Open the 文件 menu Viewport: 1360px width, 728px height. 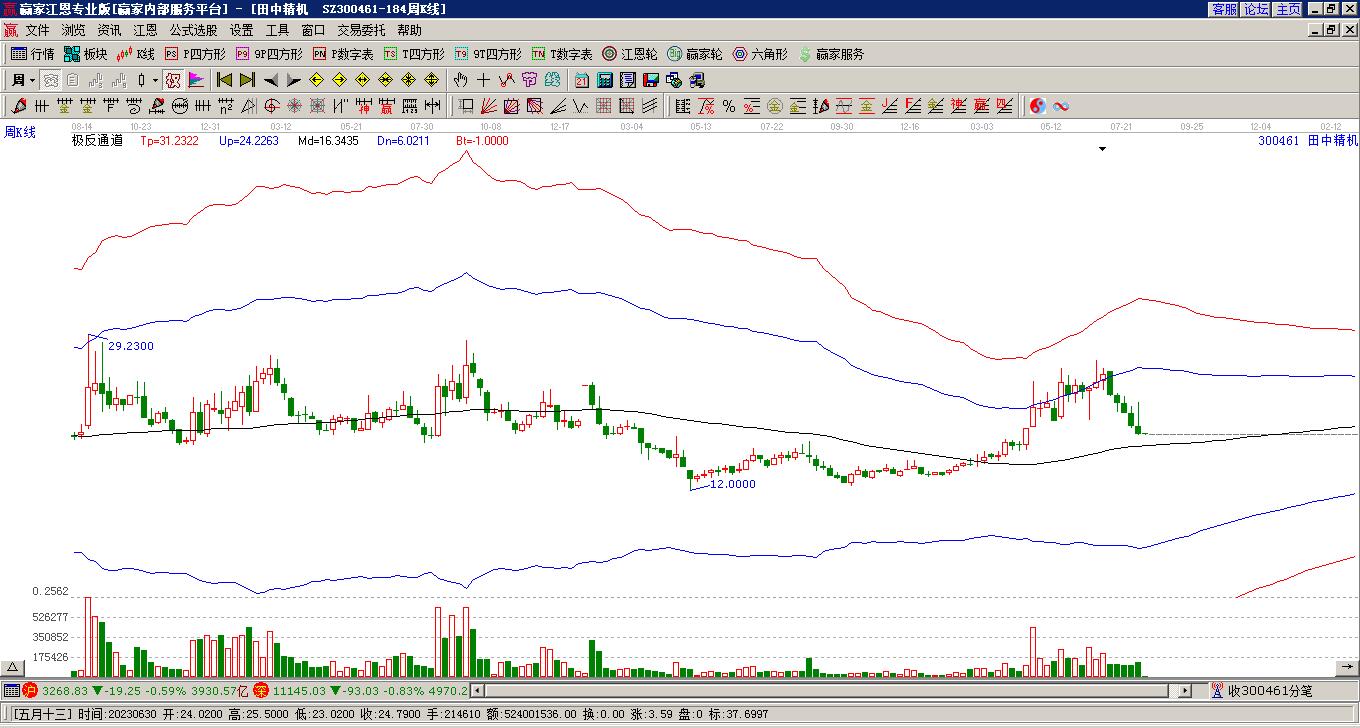[37, 30]
